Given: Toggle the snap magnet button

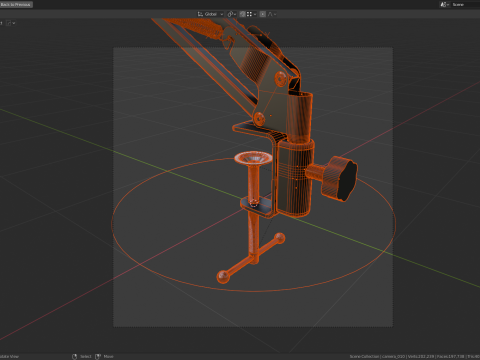Looking at the screenshot, I should click(x=242, y=14).
